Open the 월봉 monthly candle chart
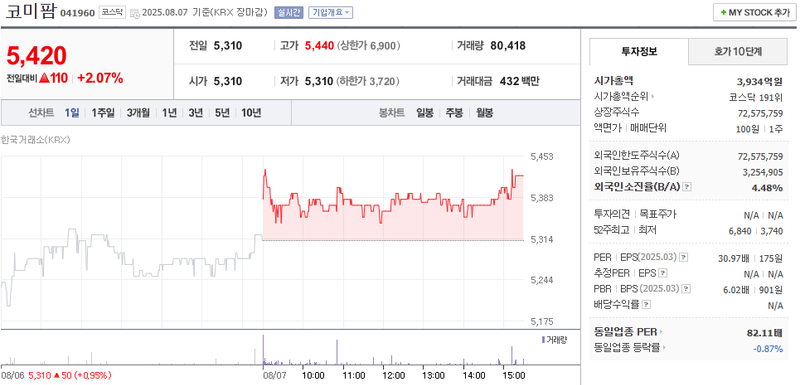Screen dimensions: 800x385 pyautogui.click(x=485, y=113)
